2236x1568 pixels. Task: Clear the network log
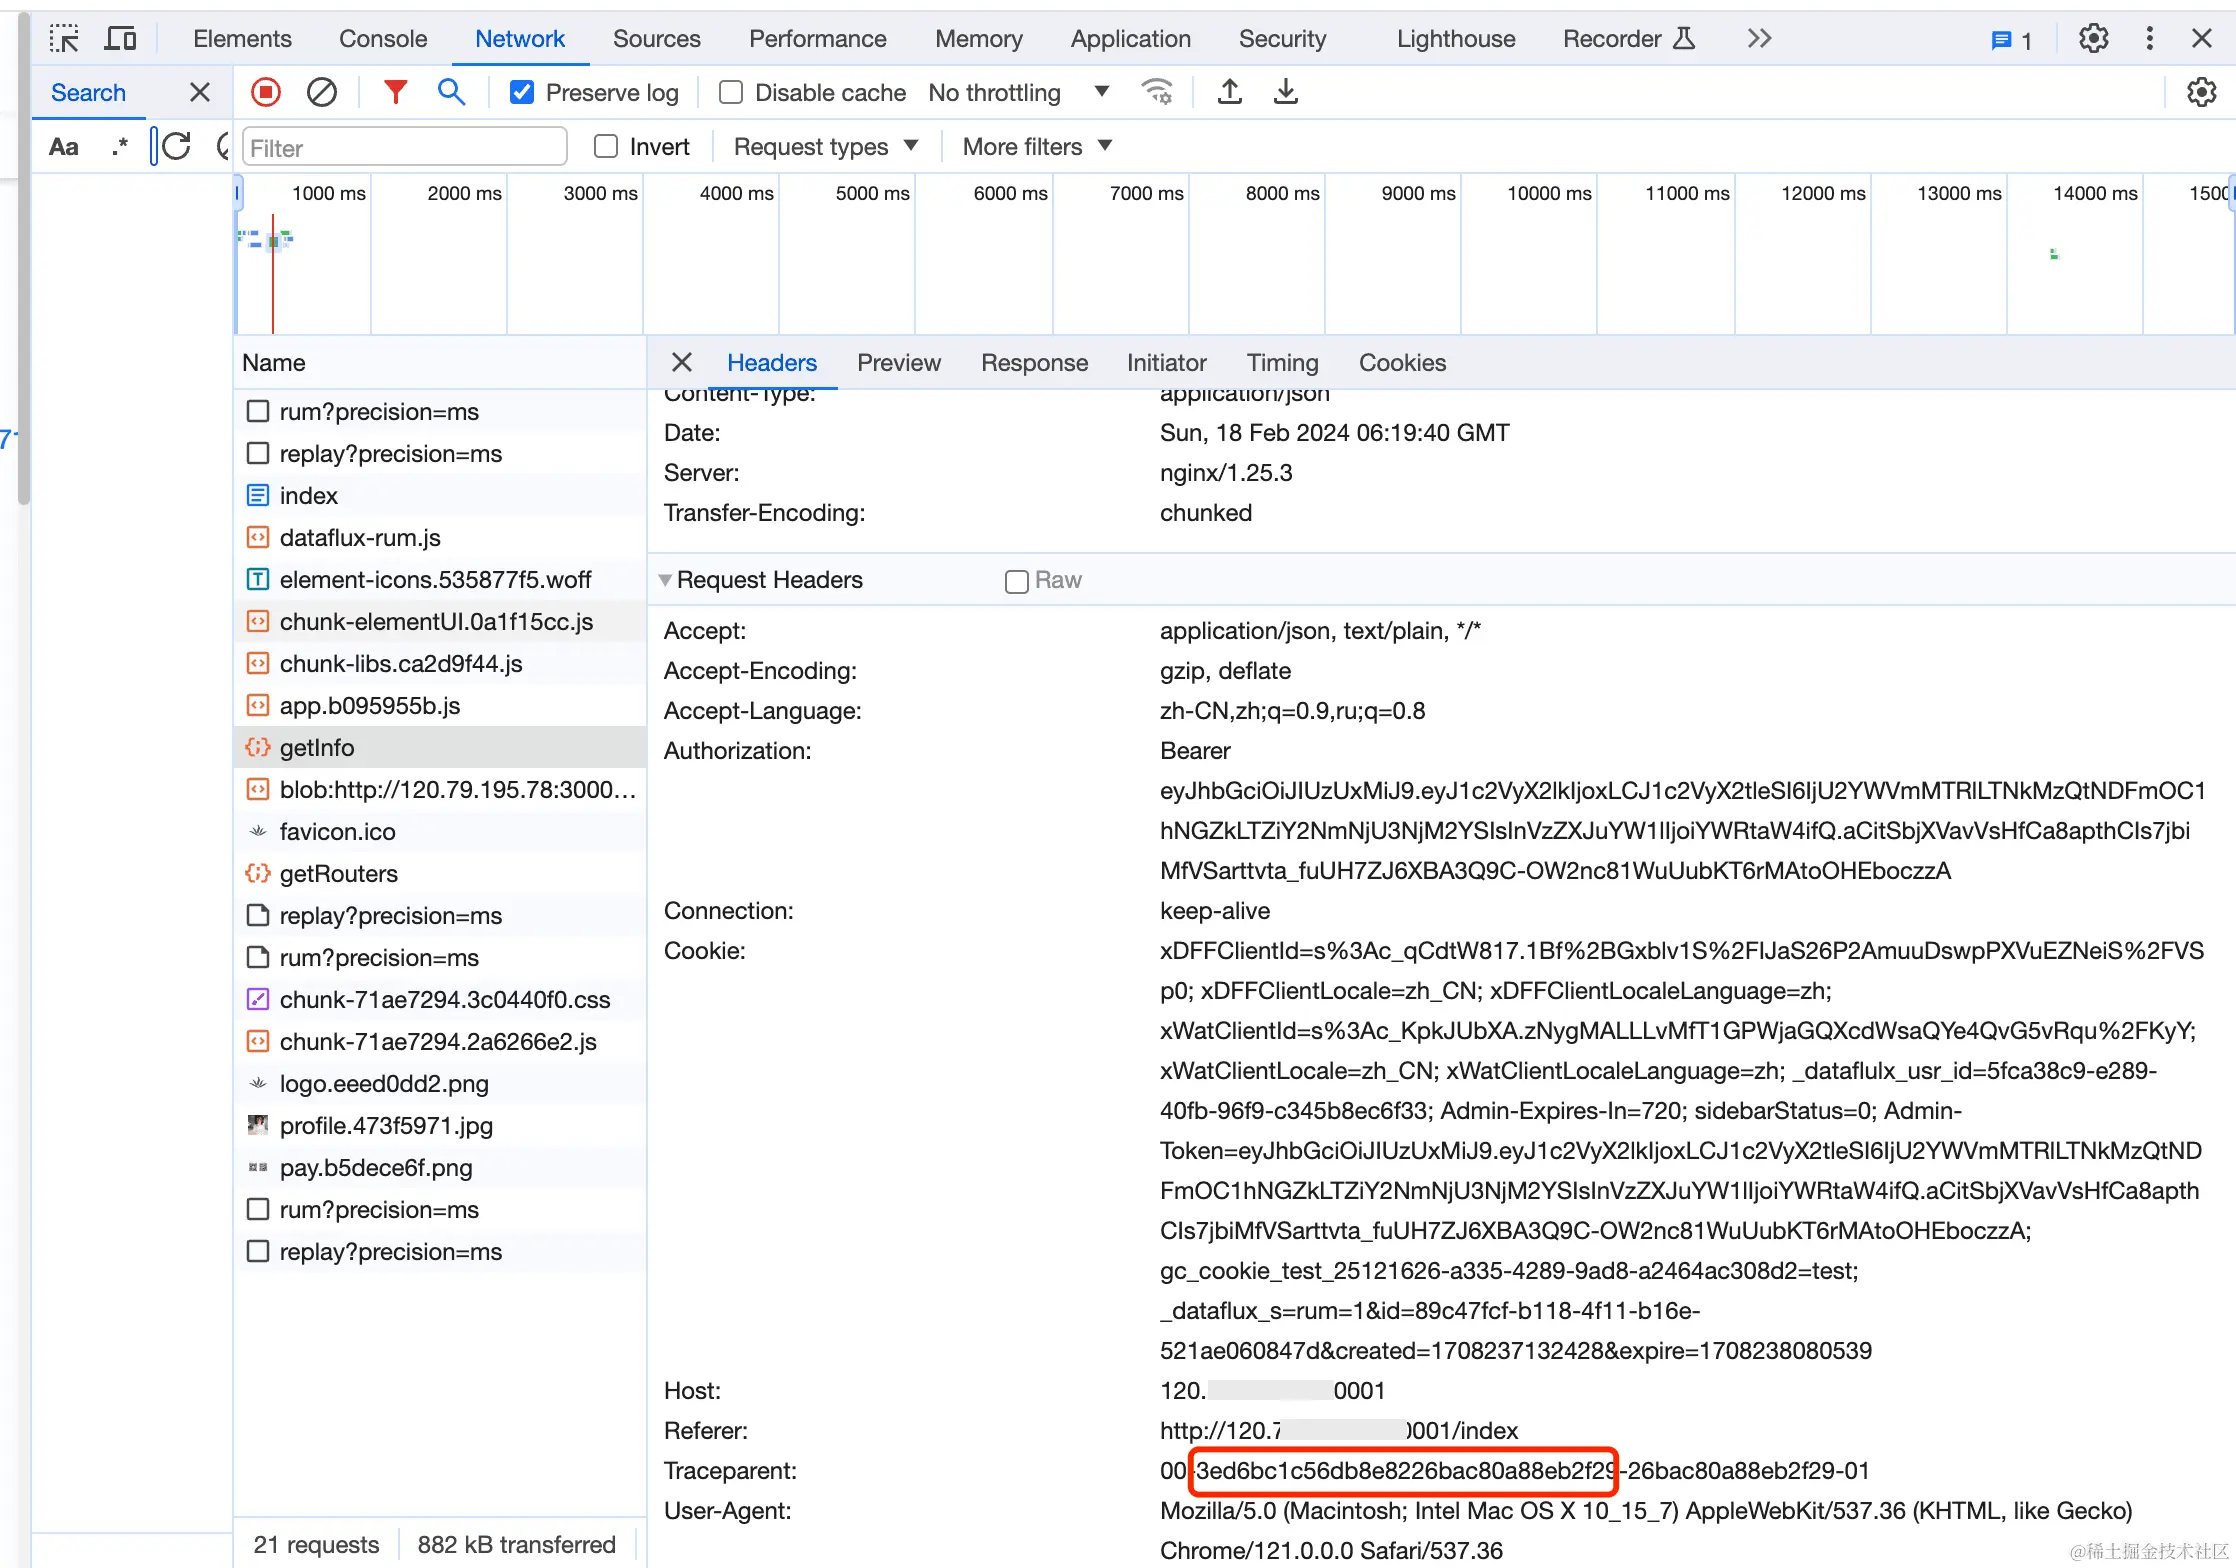click(321, 92)
